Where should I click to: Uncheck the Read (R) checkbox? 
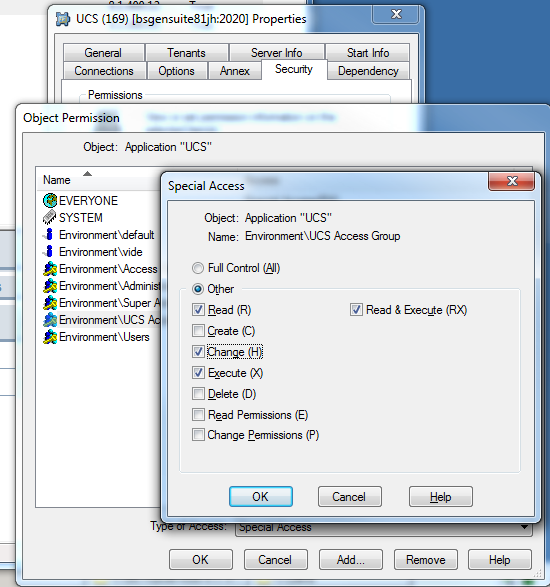tap(198, 310)
